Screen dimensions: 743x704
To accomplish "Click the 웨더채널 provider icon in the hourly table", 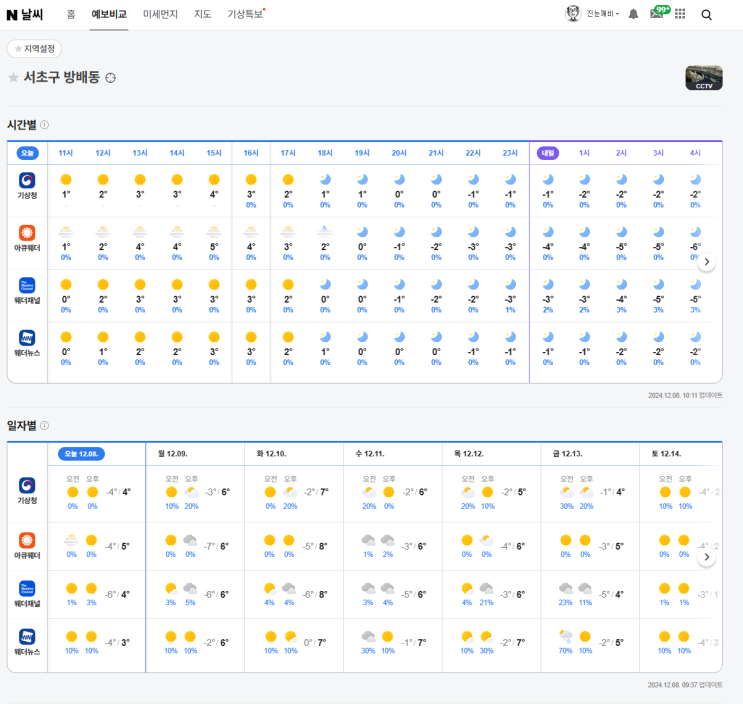I will [27, 286].
